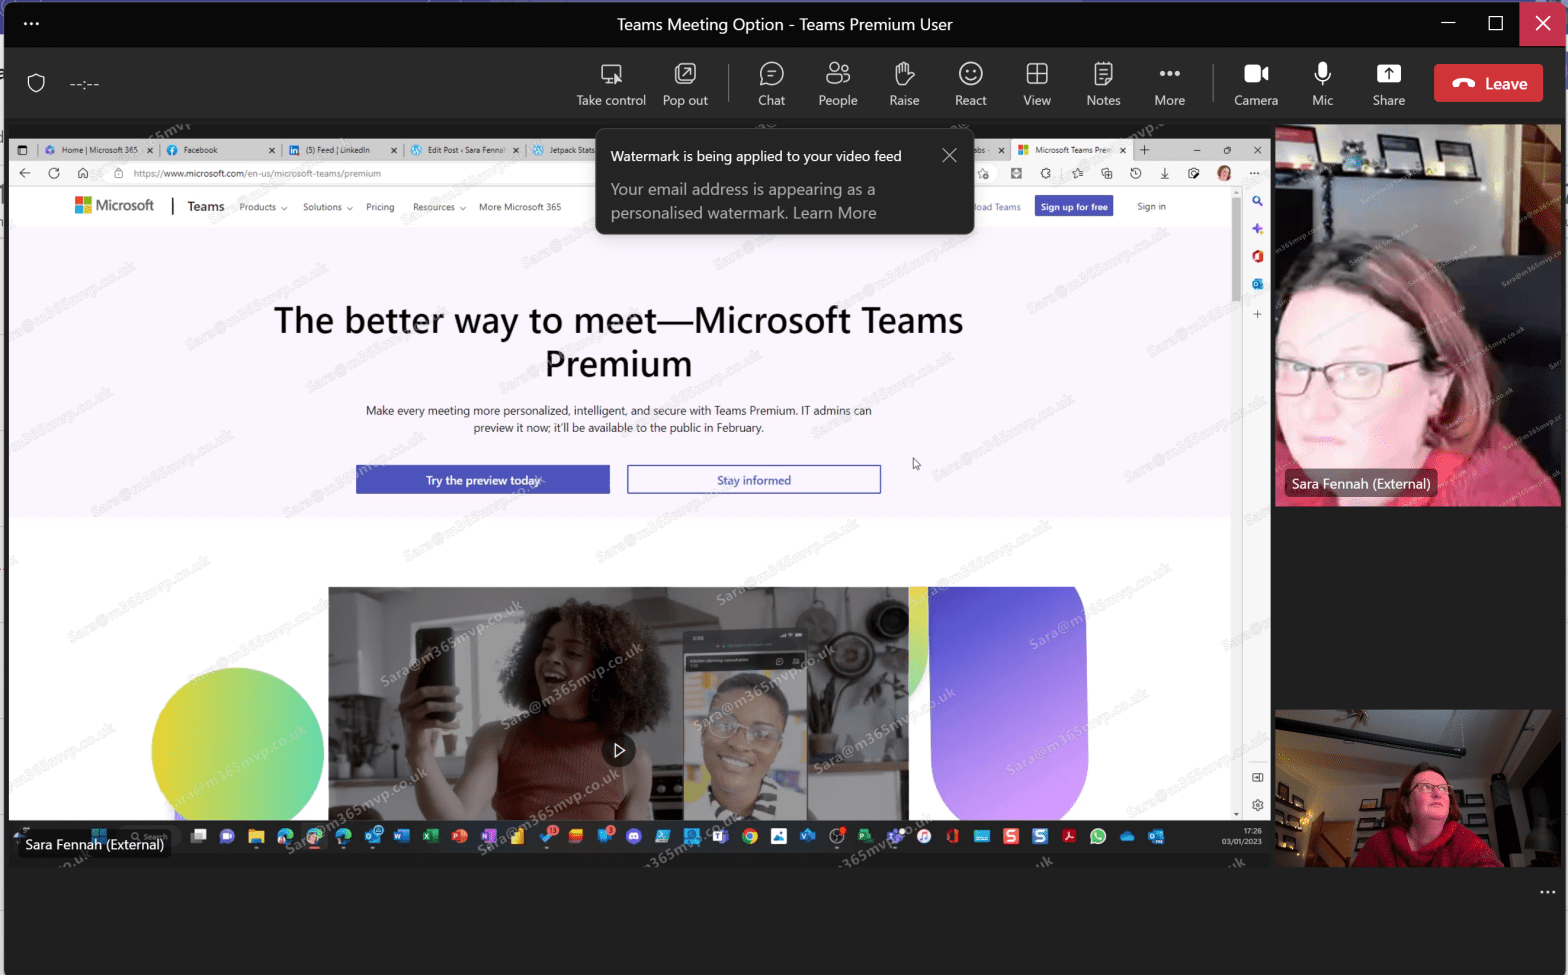Pop out the shared screen
This screenshot has height=975, width=1568.
click(685, 84)
